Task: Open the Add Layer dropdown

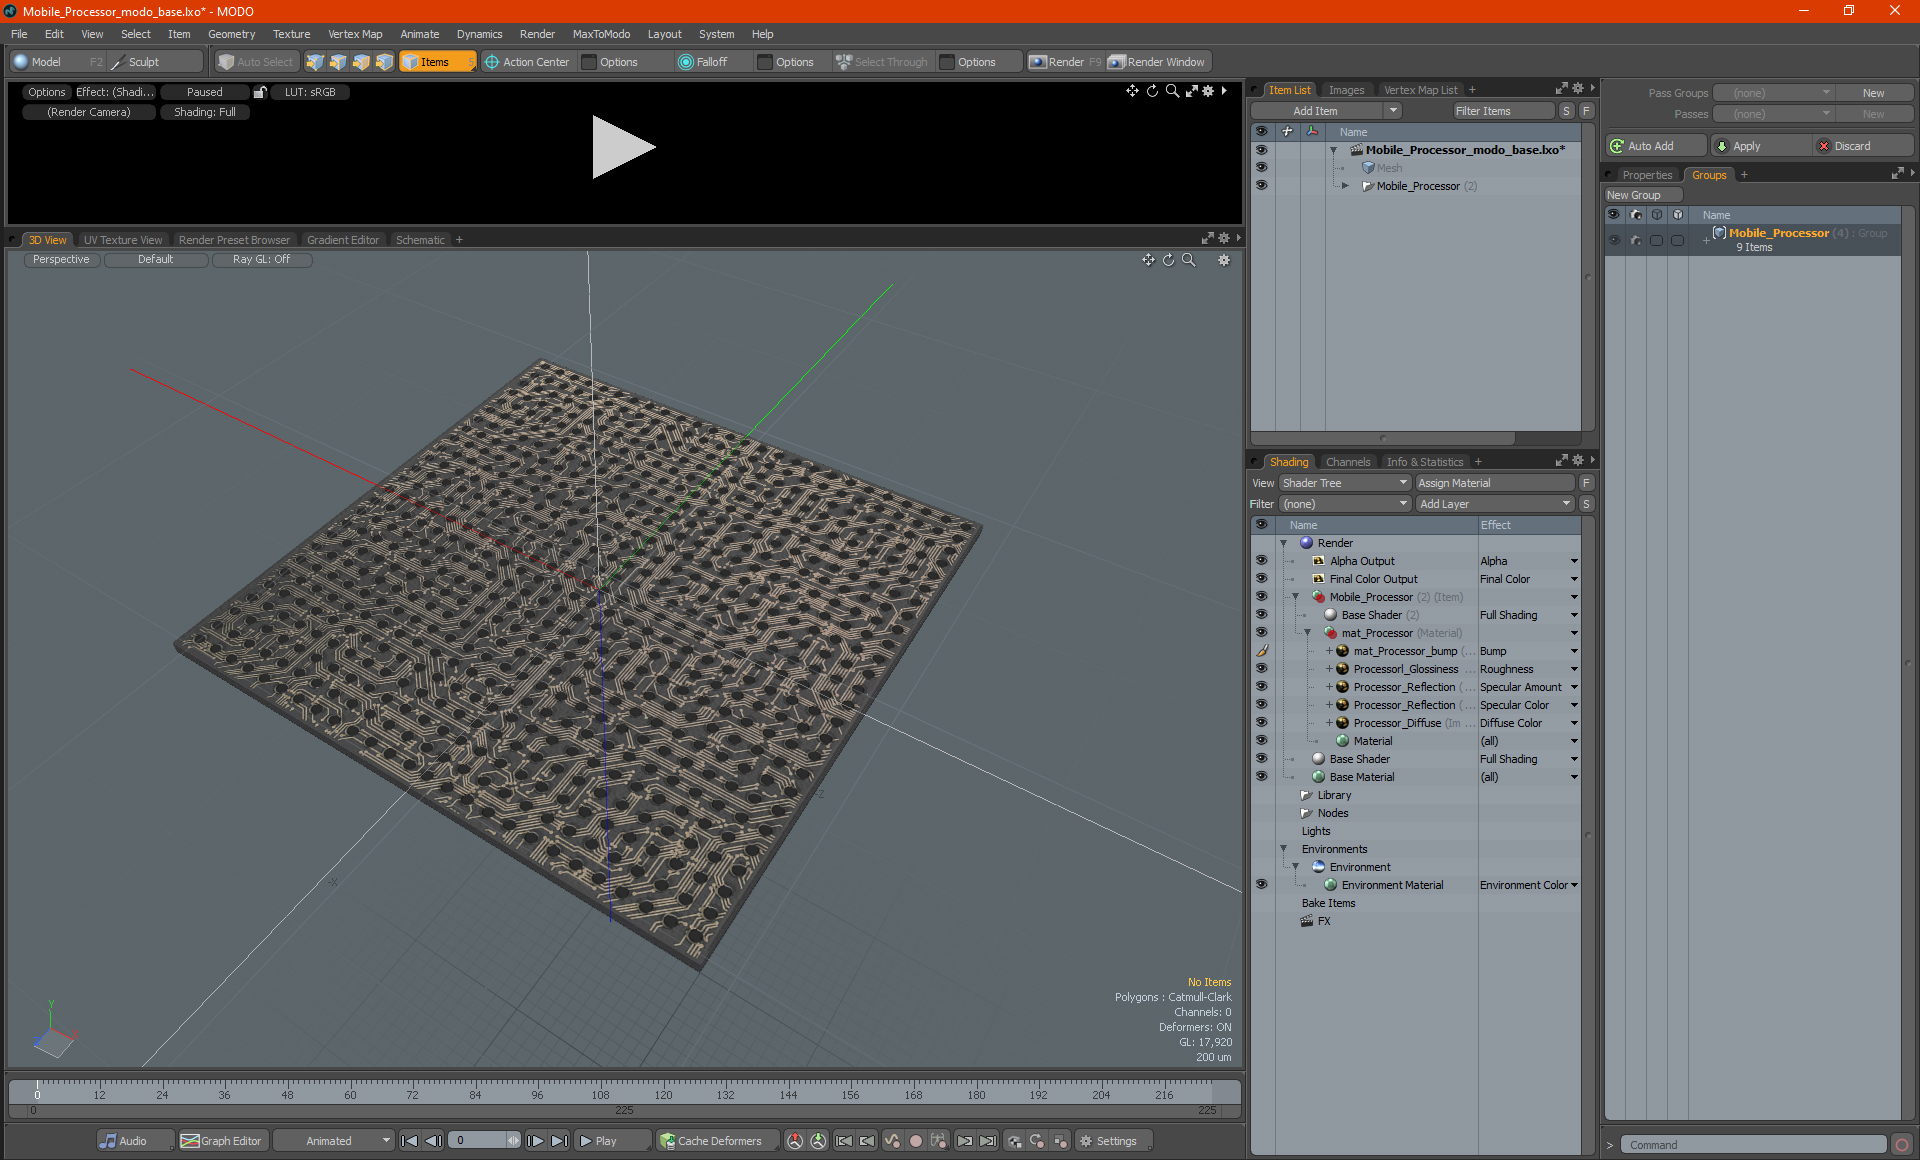Action: tap(1495, 504)
